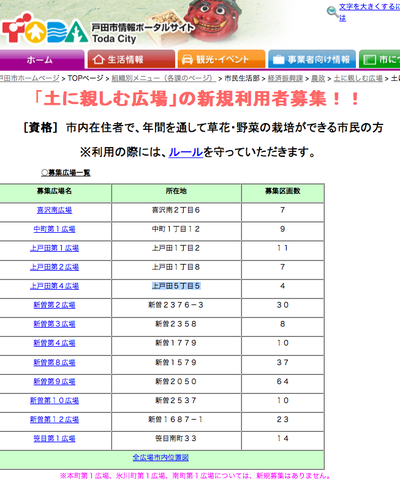400x487 pixels.
Task: Open the 全広場市内位置図 map link
Action: click(161, 457)
